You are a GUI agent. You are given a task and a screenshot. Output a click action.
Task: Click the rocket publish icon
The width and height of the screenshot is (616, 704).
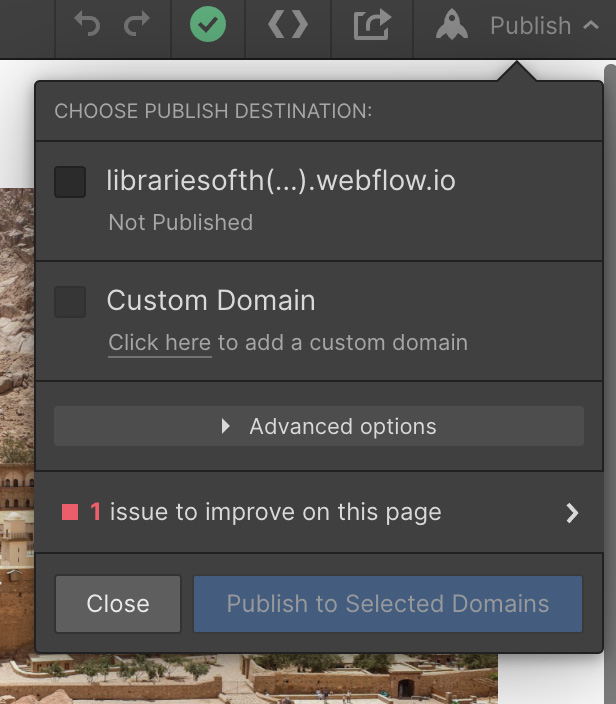(x=452, y=24)
